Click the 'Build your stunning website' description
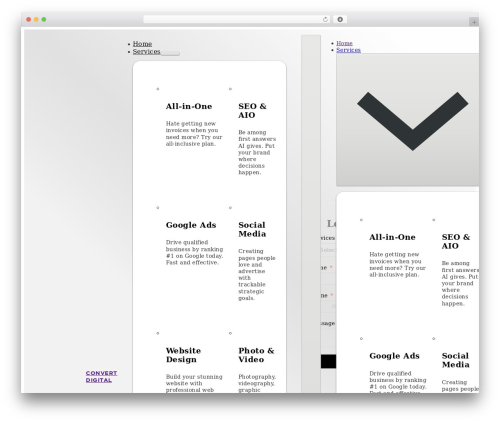 [194, 383]
